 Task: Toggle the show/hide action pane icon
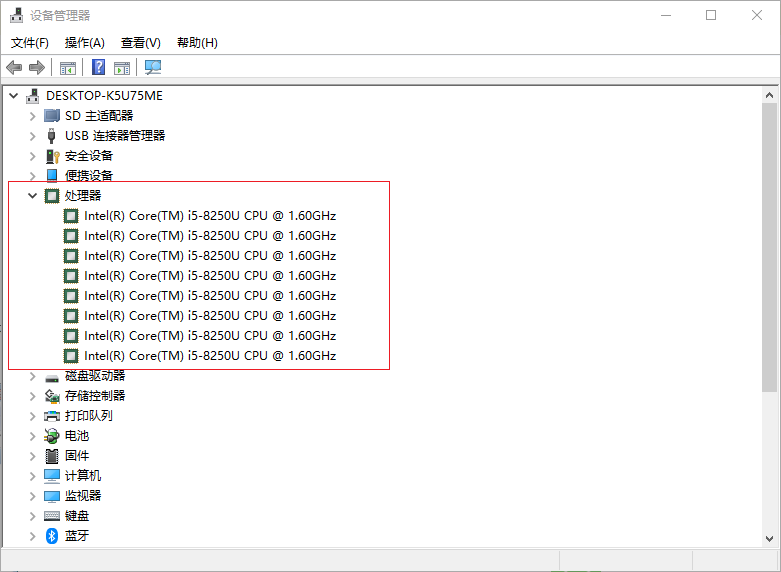[x=122, y=68]
